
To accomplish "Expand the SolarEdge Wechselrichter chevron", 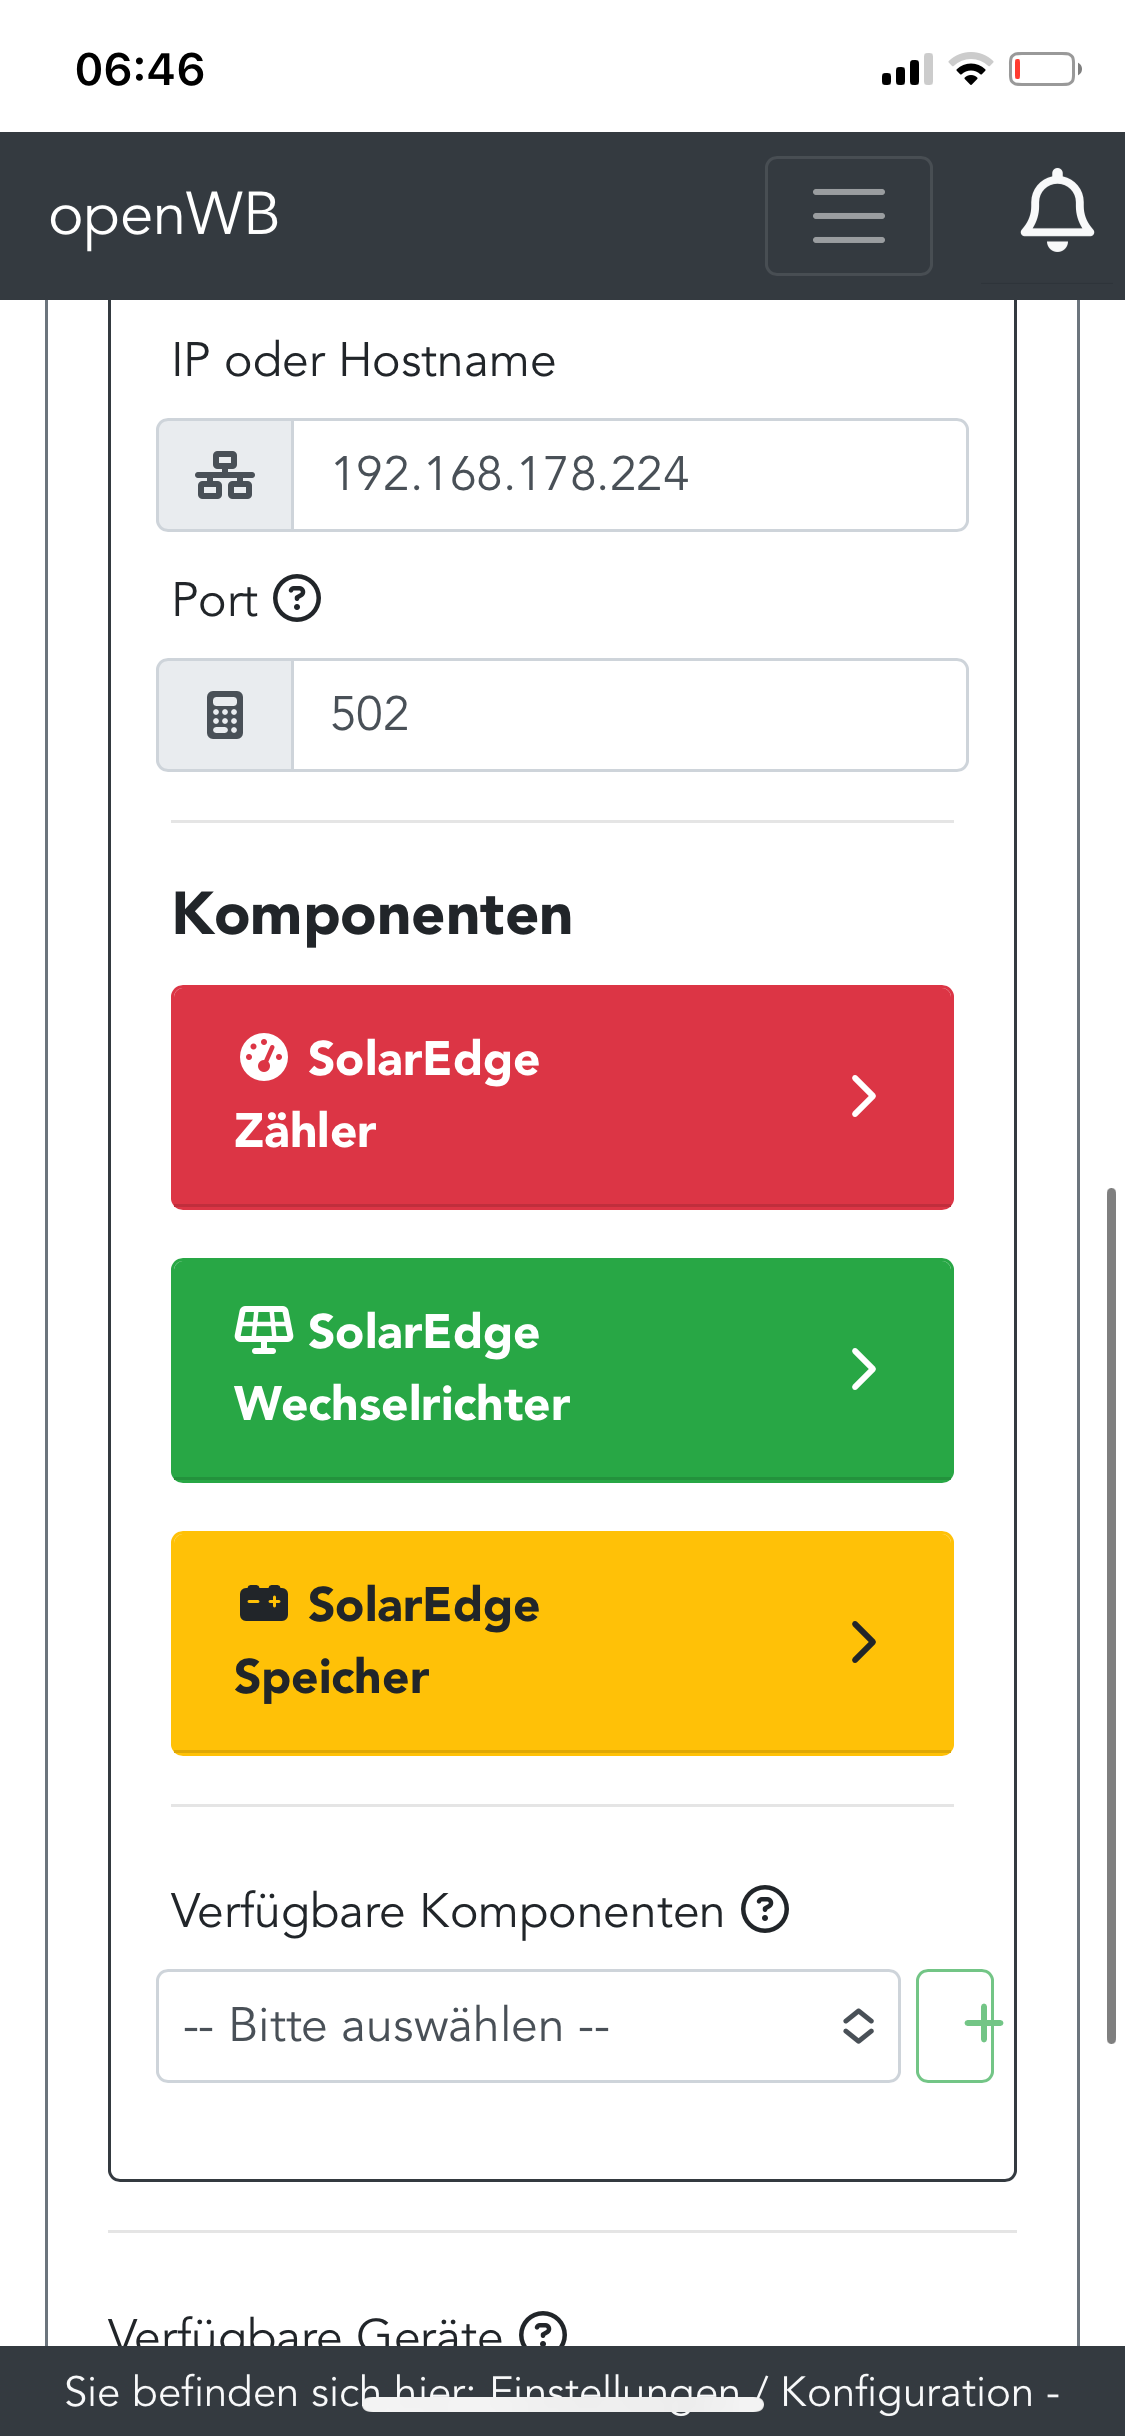I will [x=863, y=1369].
